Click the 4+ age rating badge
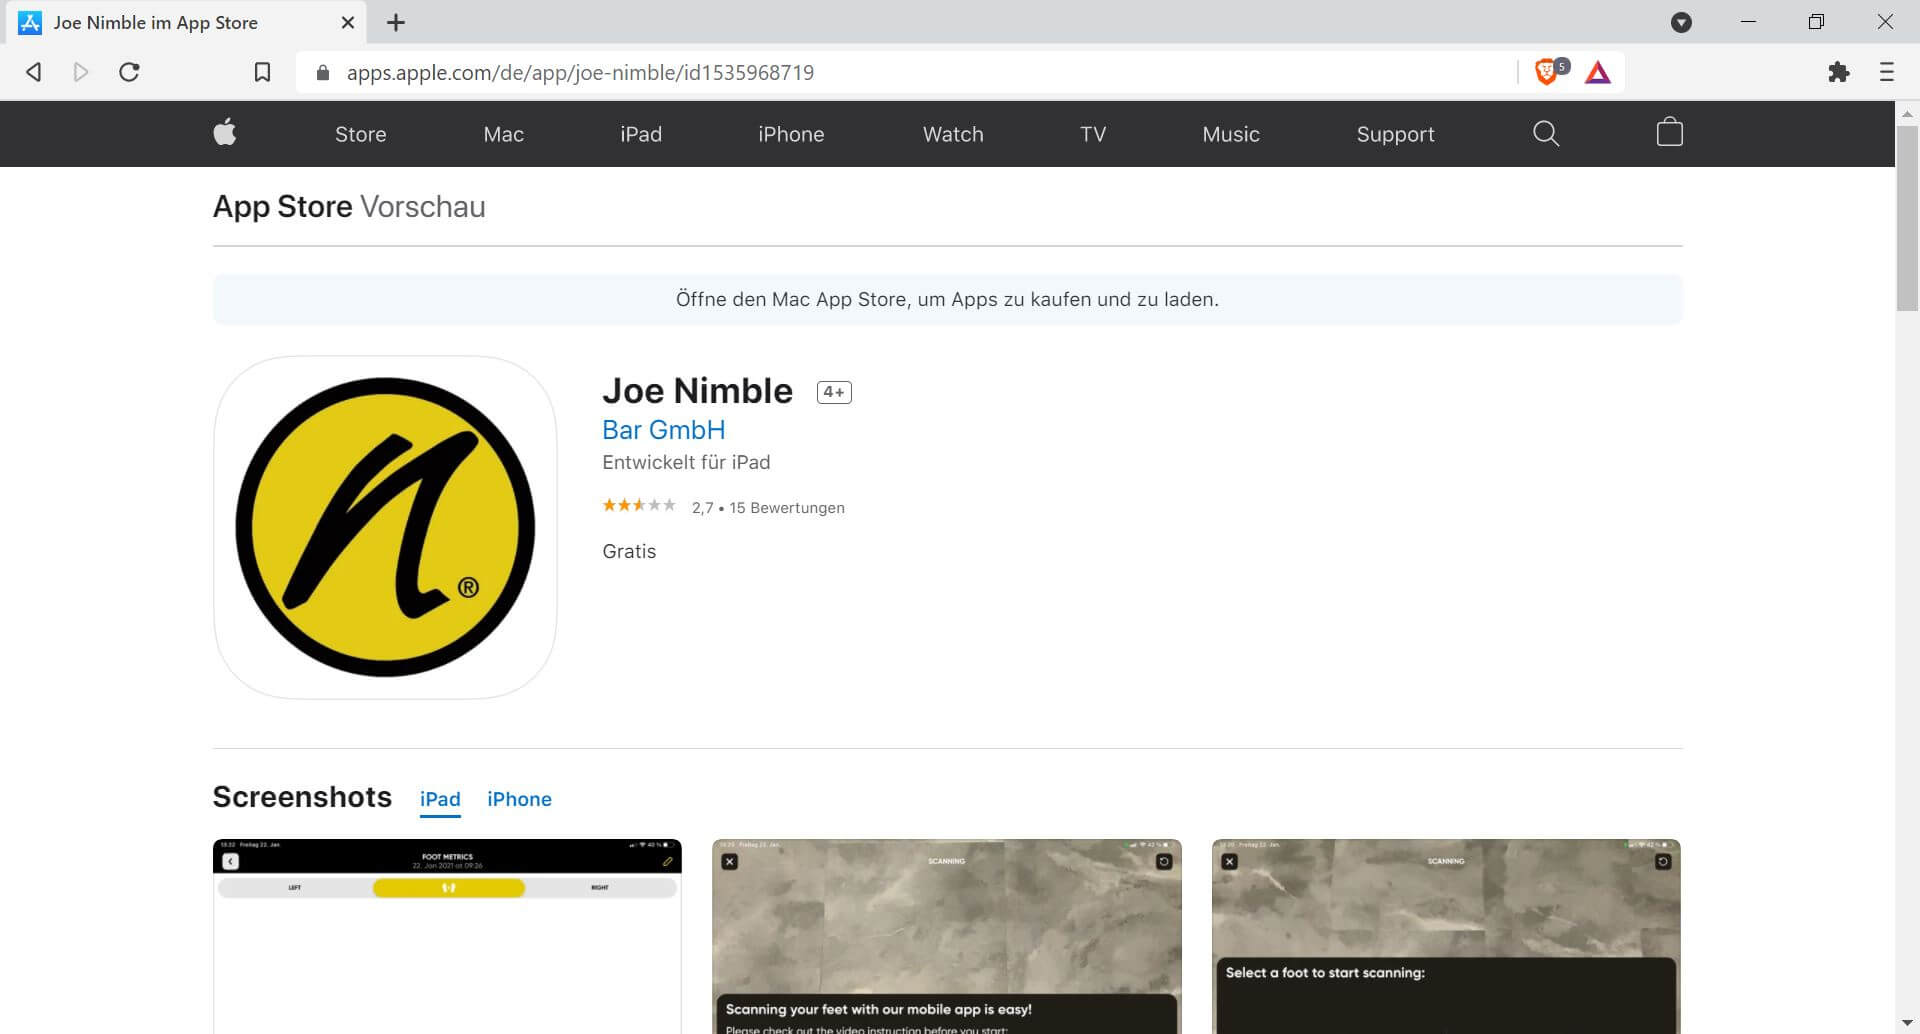The image size is (1920, 1034). click(x=834, y=392)
